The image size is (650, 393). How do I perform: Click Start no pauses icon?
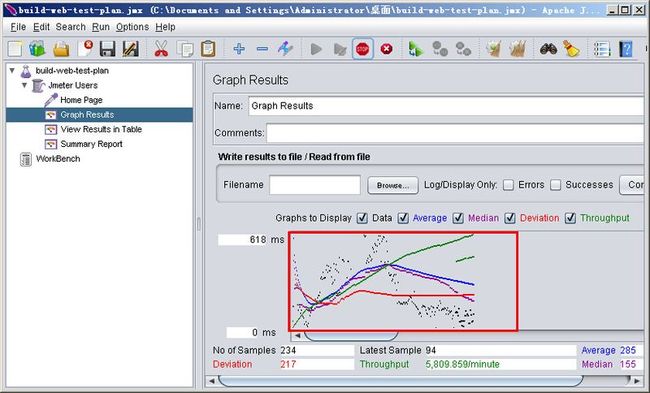(x=340, y=49)
